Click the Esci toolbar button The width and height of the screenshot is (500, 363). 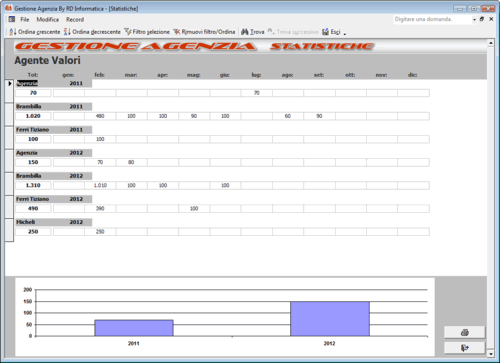point(331,32)
